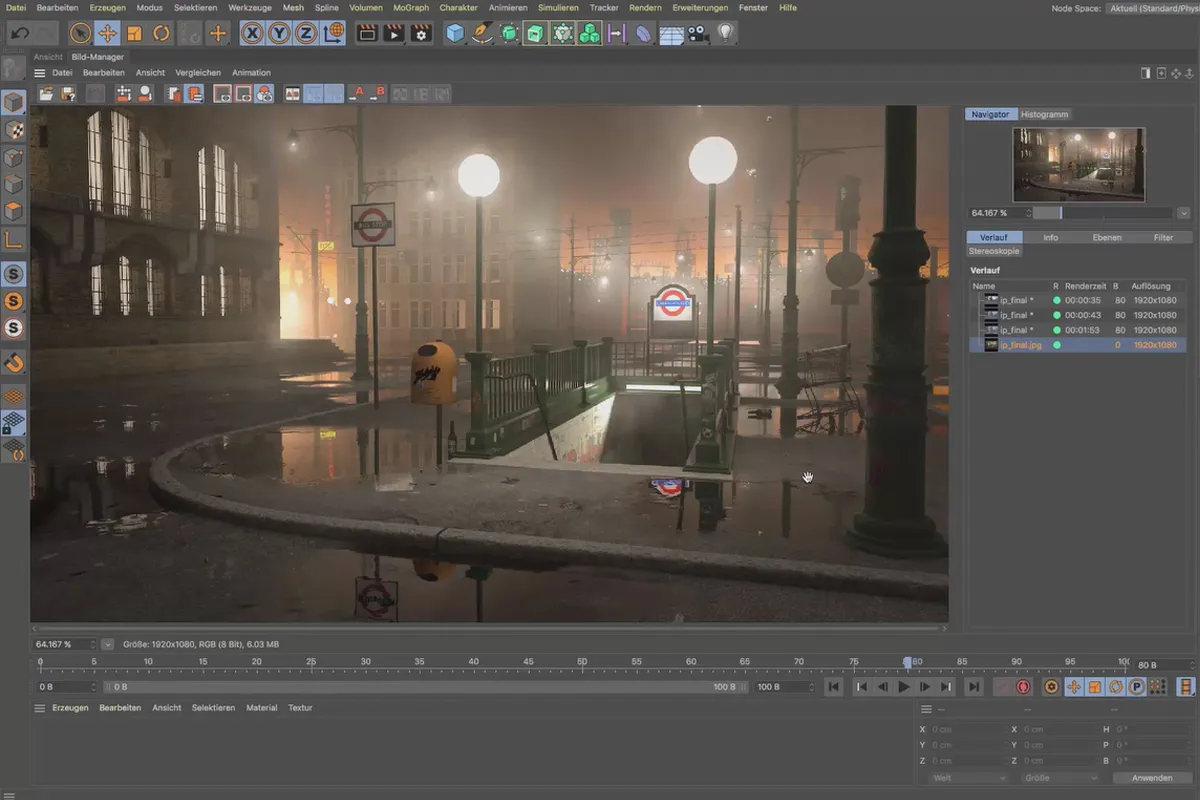
Task: Activate the Move tool in top toolbar
Action: point(107,33)
